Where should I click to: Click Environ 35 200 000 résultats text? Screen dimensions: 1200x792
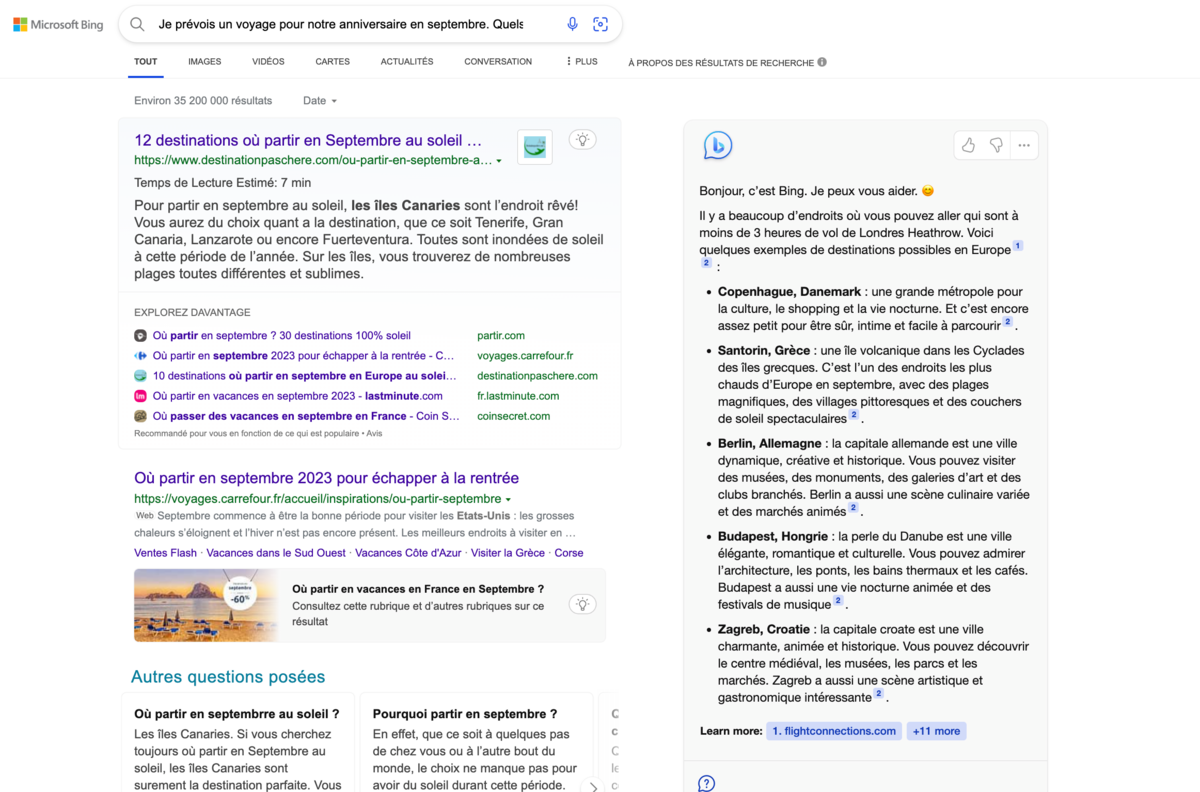pyautogui.click(x=203, y=101)
